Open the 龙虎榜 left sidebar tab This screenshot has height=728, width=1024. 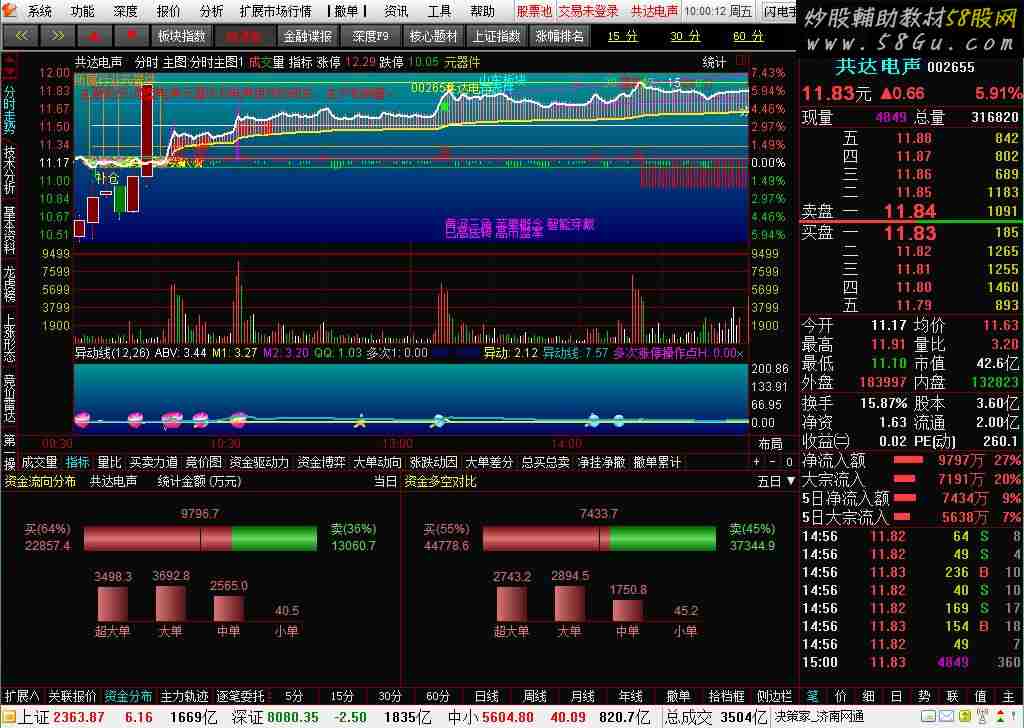[9, 283]
